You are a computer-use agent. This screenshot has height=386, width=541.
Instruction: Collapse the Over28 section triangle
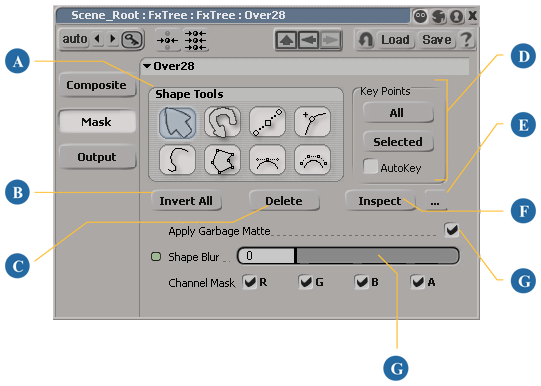[x=147, y=66]
